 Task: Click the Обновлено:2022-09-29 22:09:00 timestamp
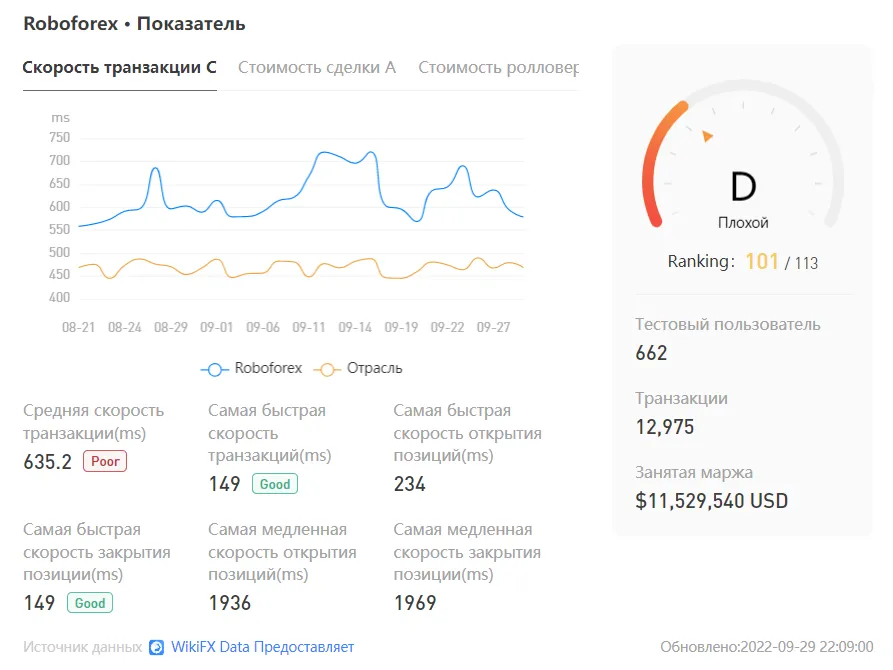click(767, 647)
